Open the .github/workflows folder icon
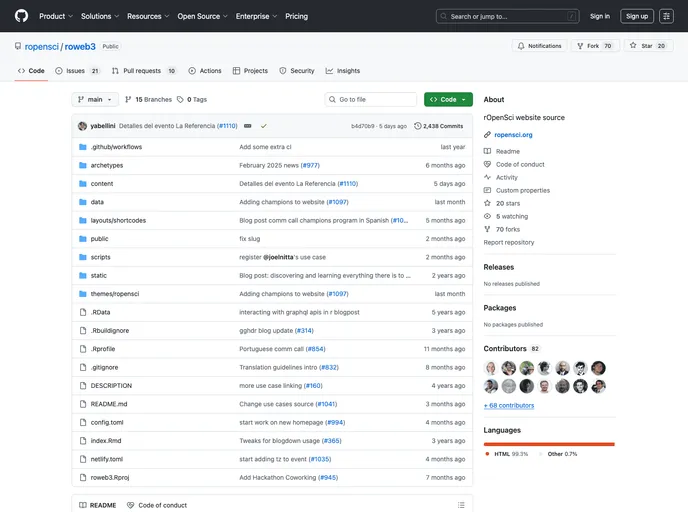 (82, 147)
